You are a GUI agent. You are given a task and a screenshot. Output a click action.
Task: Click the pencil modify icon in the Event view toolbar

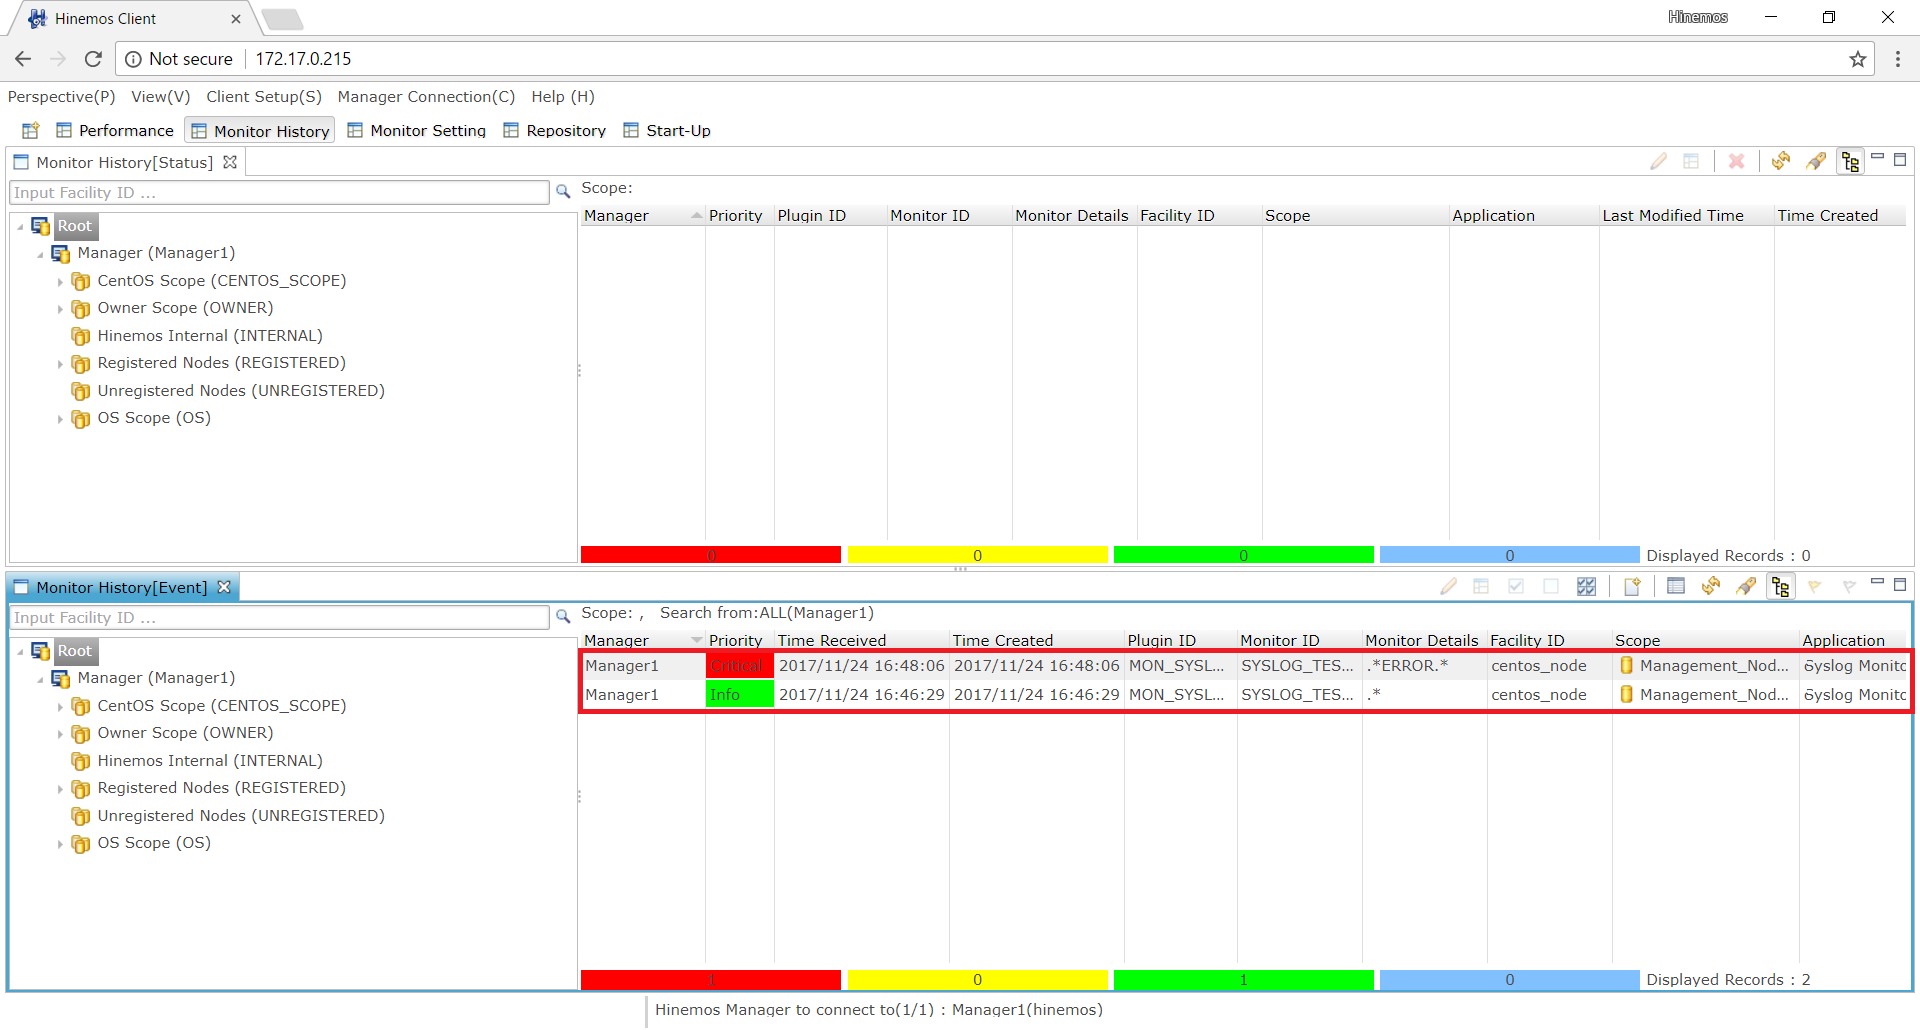pyautogui.click(x=1448, y=586)
